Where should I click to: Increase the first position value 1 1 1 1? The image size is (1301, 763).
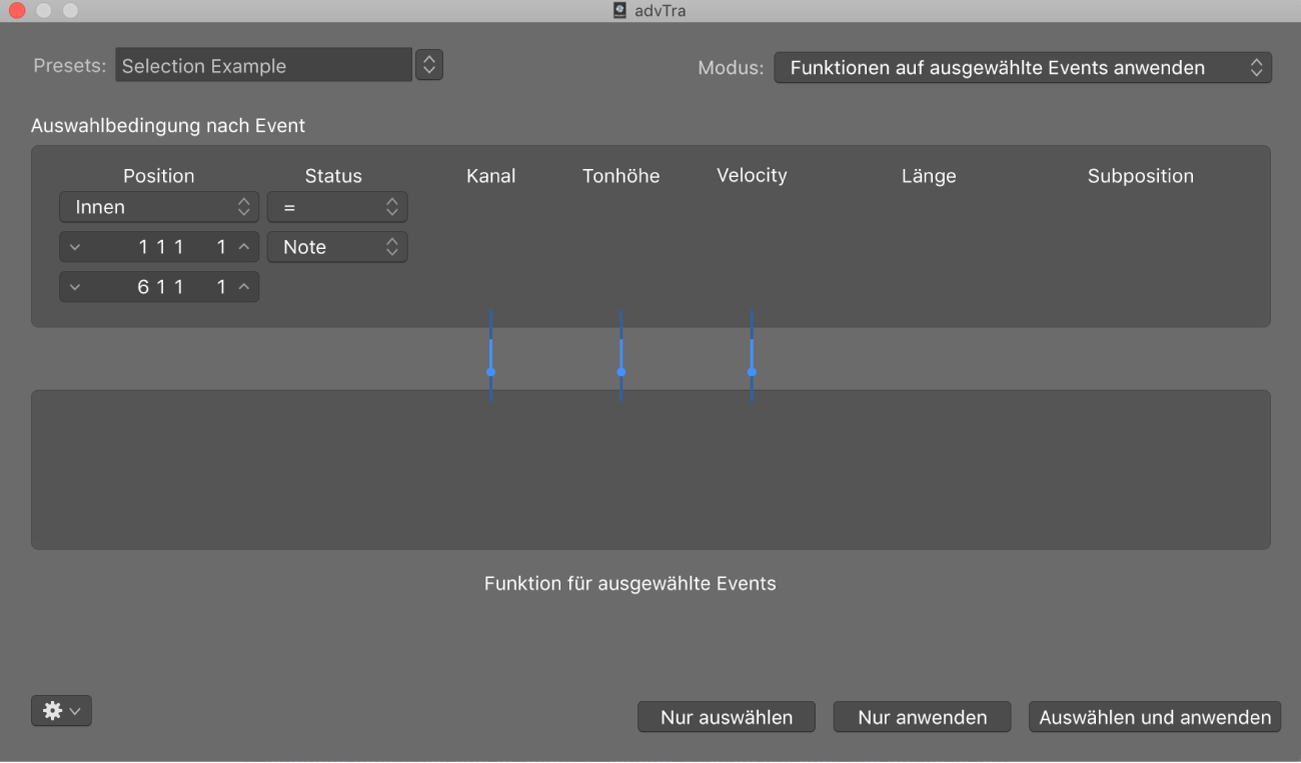click(244, 247)
